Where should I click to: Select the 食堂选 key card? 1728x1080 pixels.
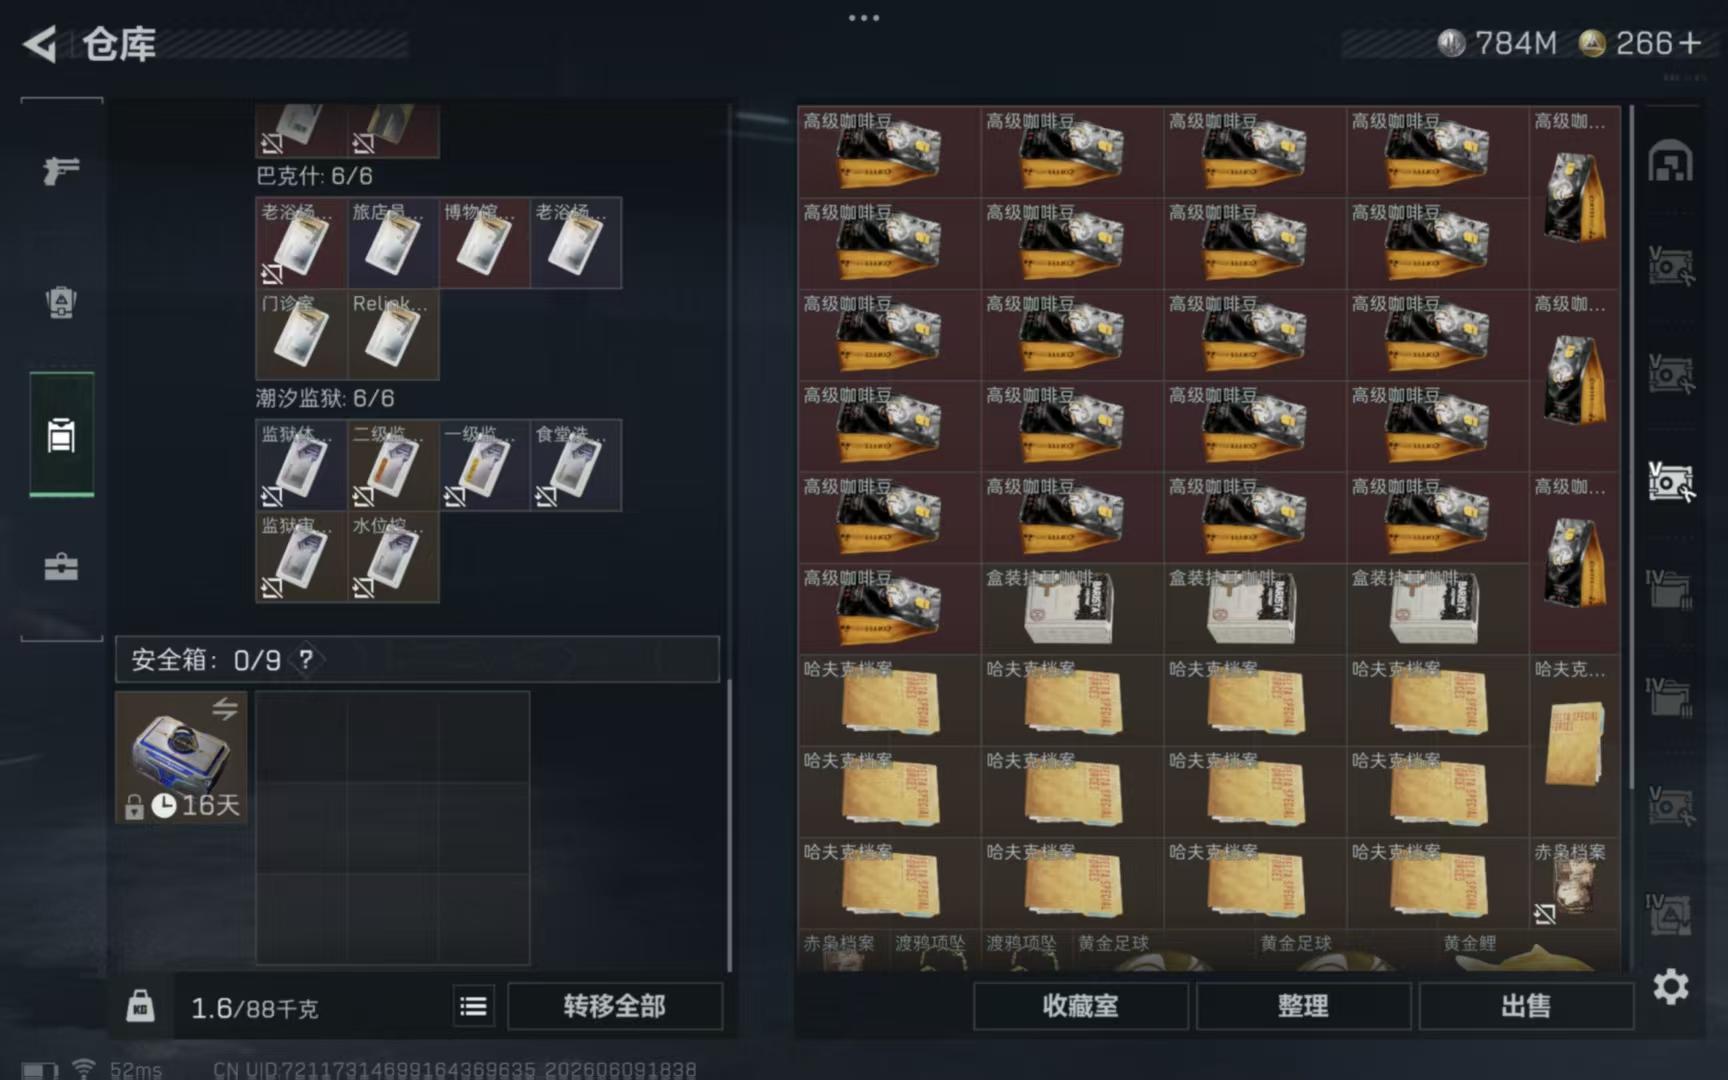(x=576, y=465)
